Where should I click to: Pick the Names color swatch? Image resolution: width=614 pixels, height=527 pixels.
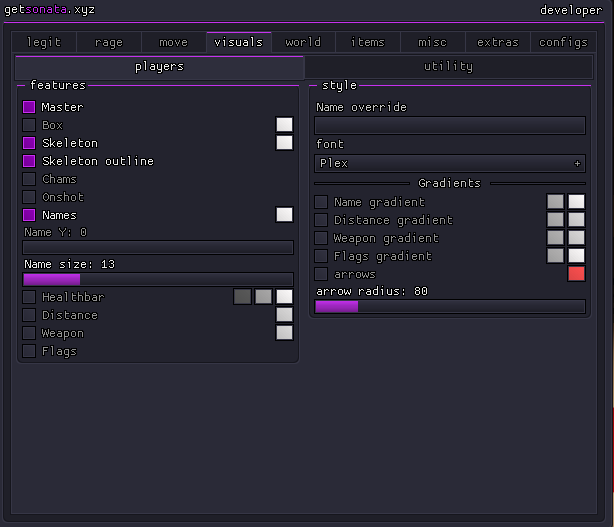284,215
